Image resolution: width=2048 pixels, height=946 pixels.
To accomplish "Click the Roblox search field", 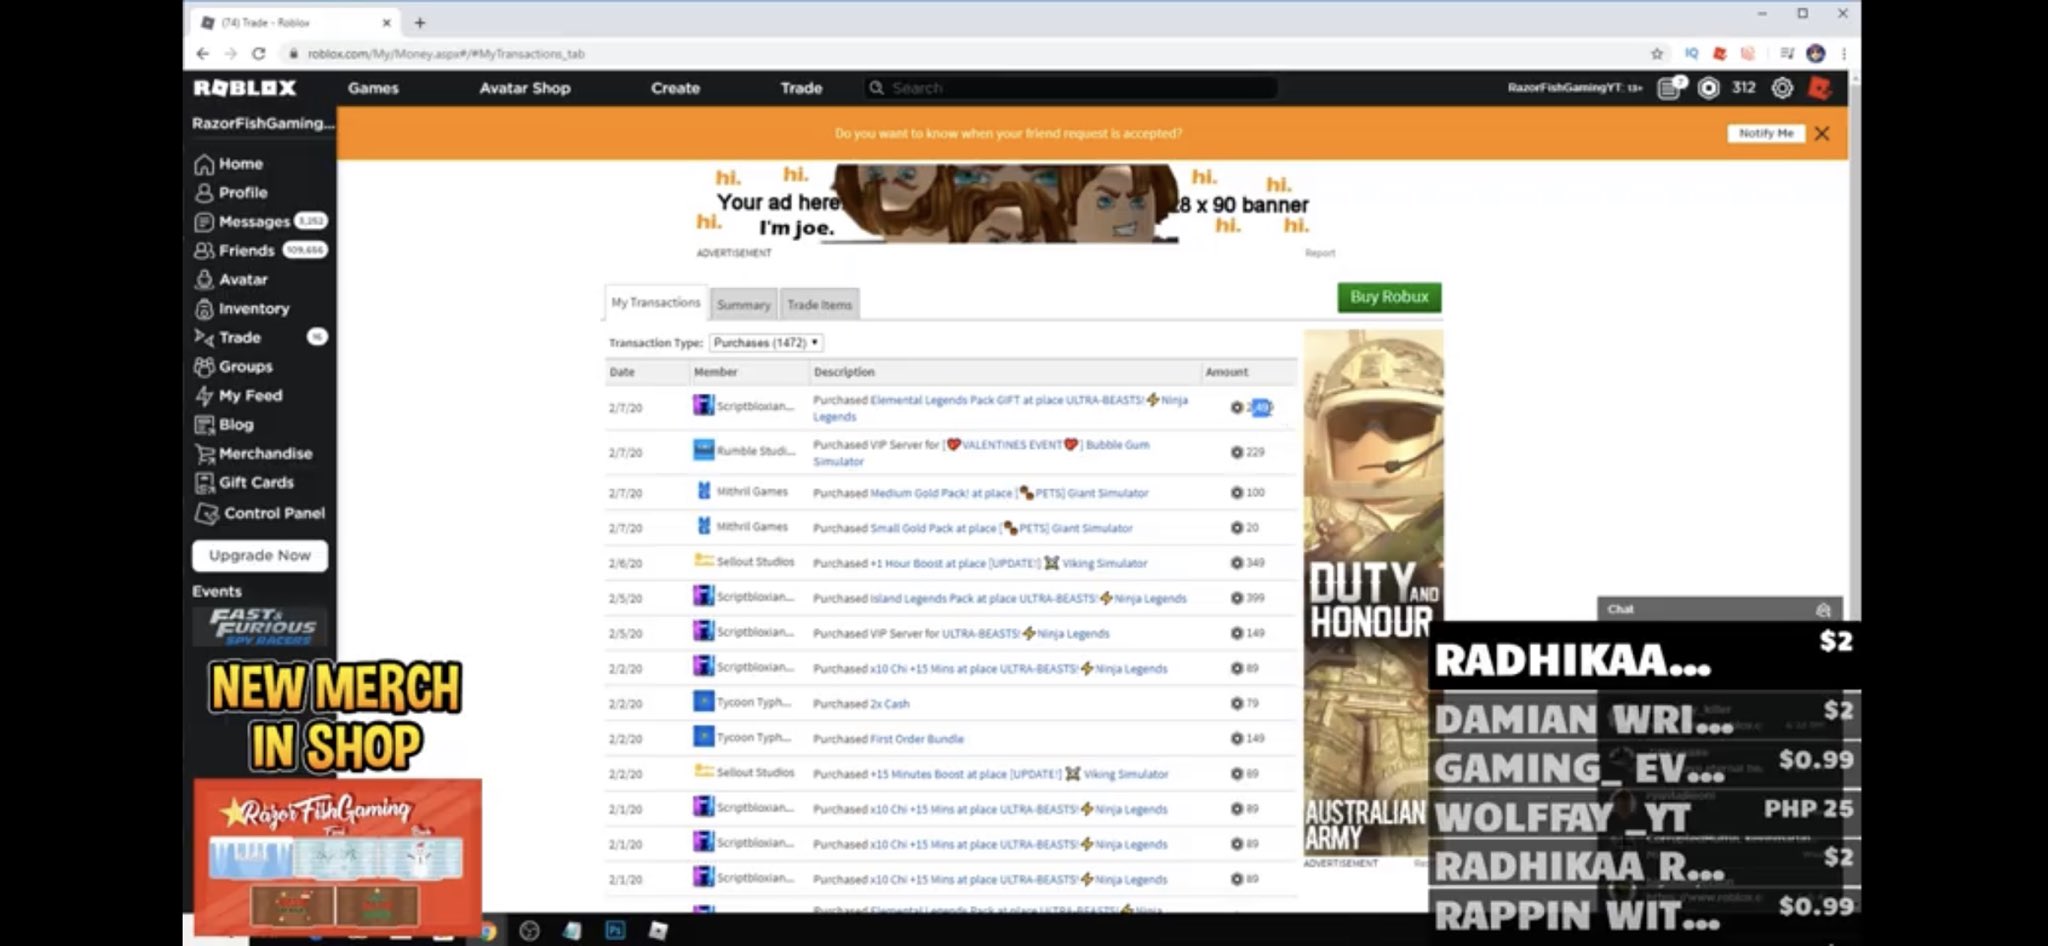I will point(1071,88).
